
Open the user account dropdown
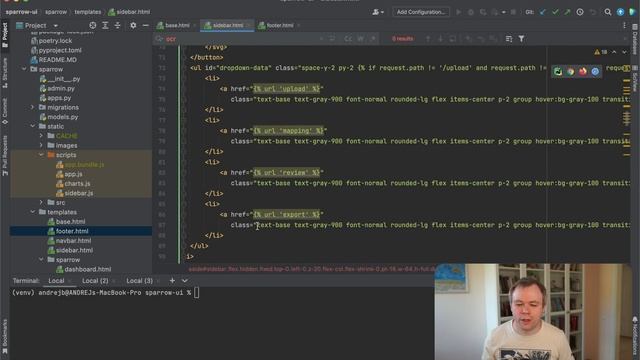tap(378, 12)
